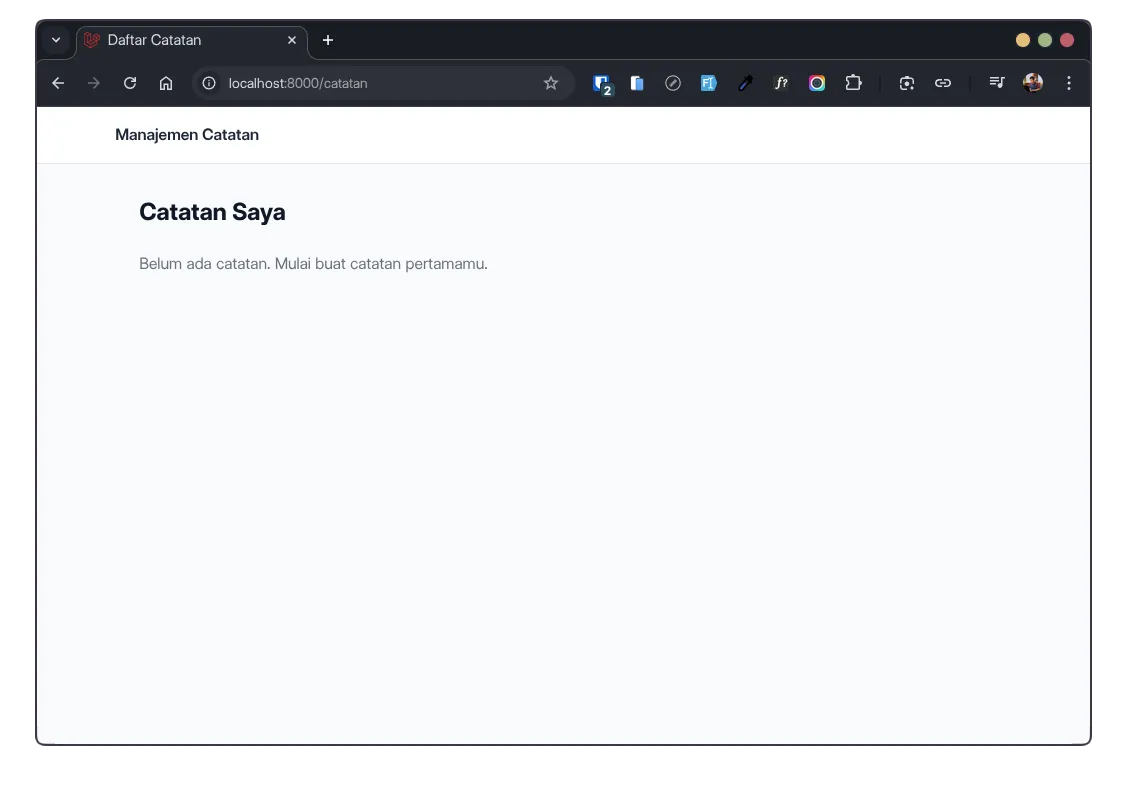This screenshot has height=797, width=1127.
Task: Click the circled pencil extension icon
Action: pos(672,83)
